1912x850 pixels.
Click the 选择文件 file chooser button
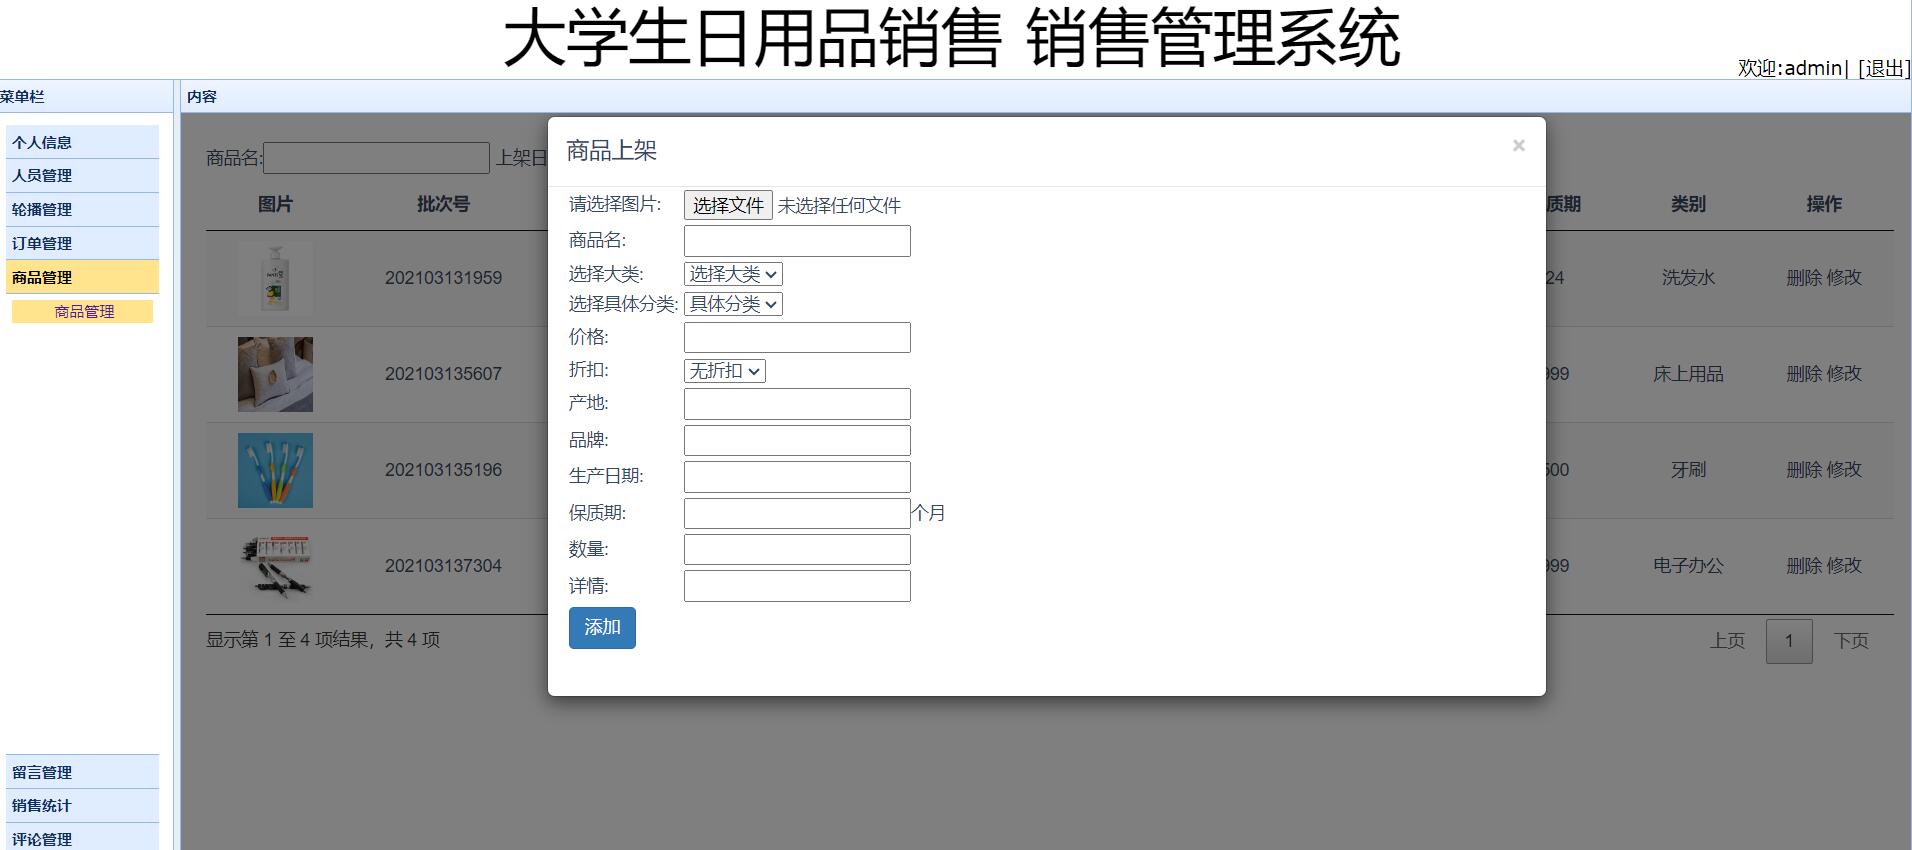[728, 205]
